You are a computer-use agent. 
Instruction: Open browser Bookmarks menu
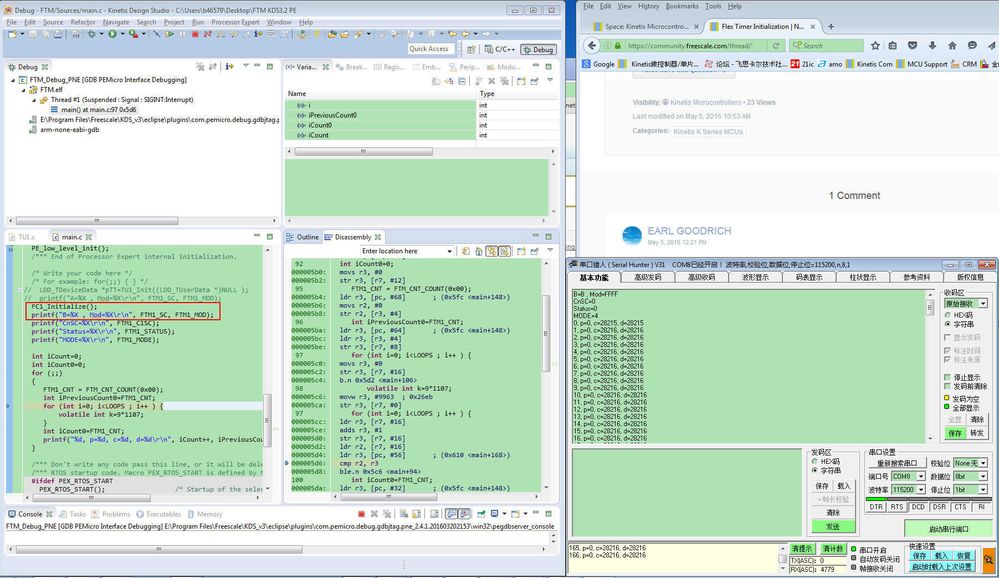[x=682, y=6]
